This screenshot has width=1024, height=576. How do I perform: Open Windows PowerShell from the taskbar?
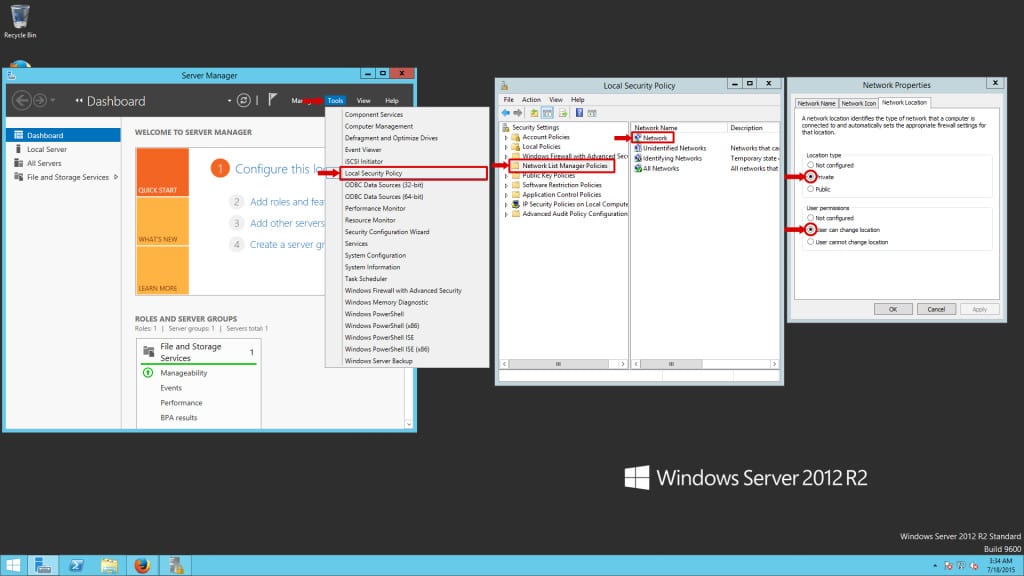(76, 565)
